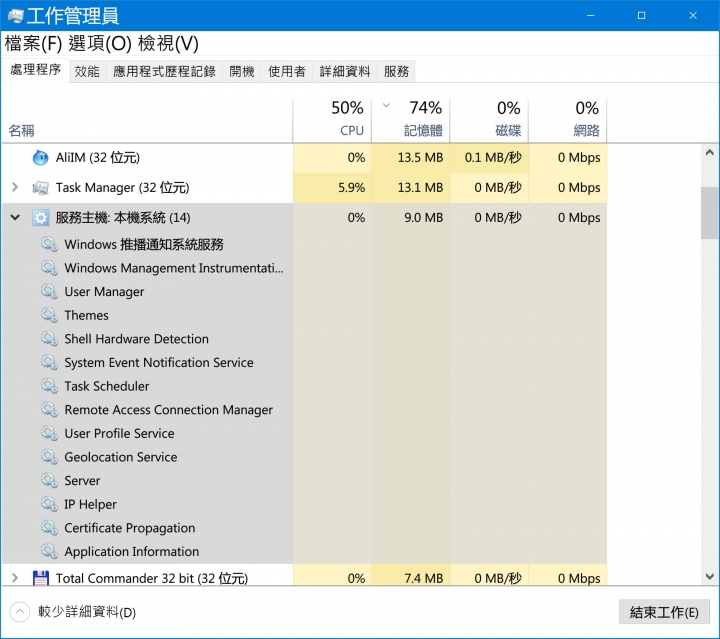
Task: Select the AliIM (32 位元) row
Action: 304,157
